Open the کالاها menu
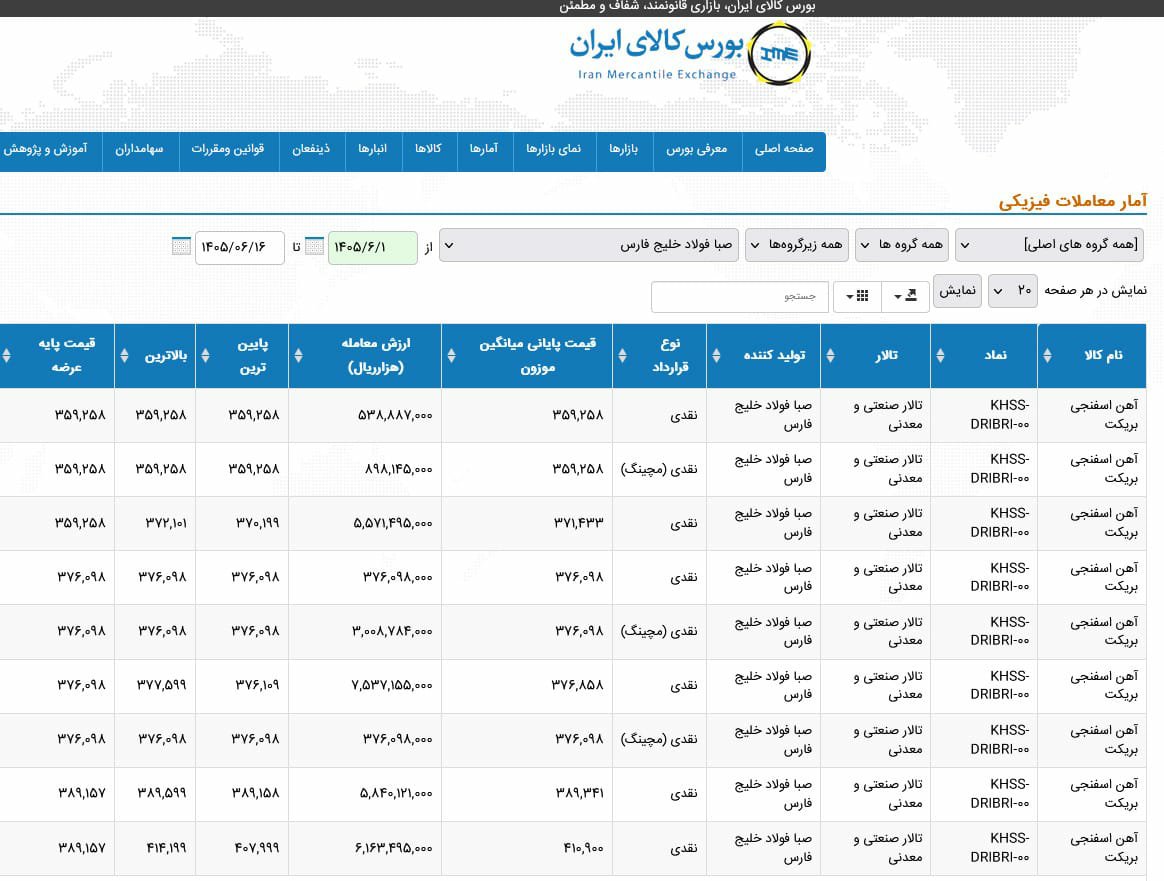Image resolution: width=1164 pixels, height=881 pixels. pos(429,149)
